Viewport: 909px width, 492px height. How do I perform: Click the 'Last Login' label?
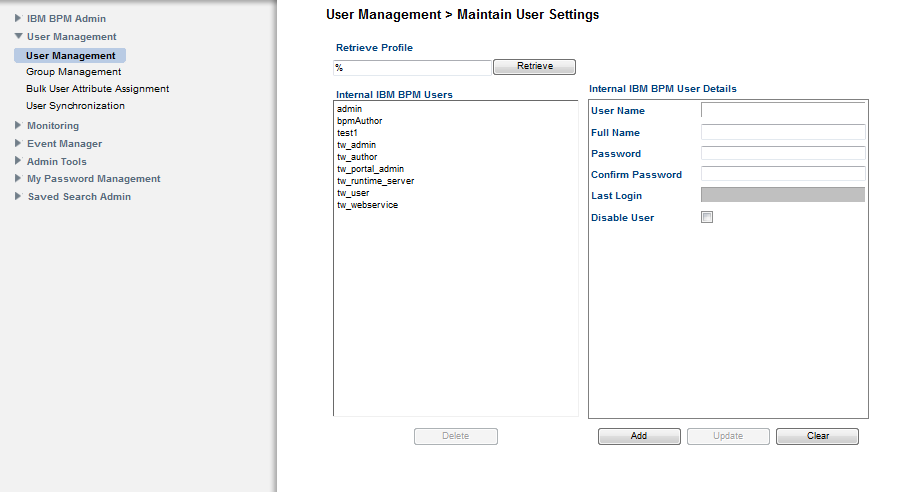coord(616,196)
